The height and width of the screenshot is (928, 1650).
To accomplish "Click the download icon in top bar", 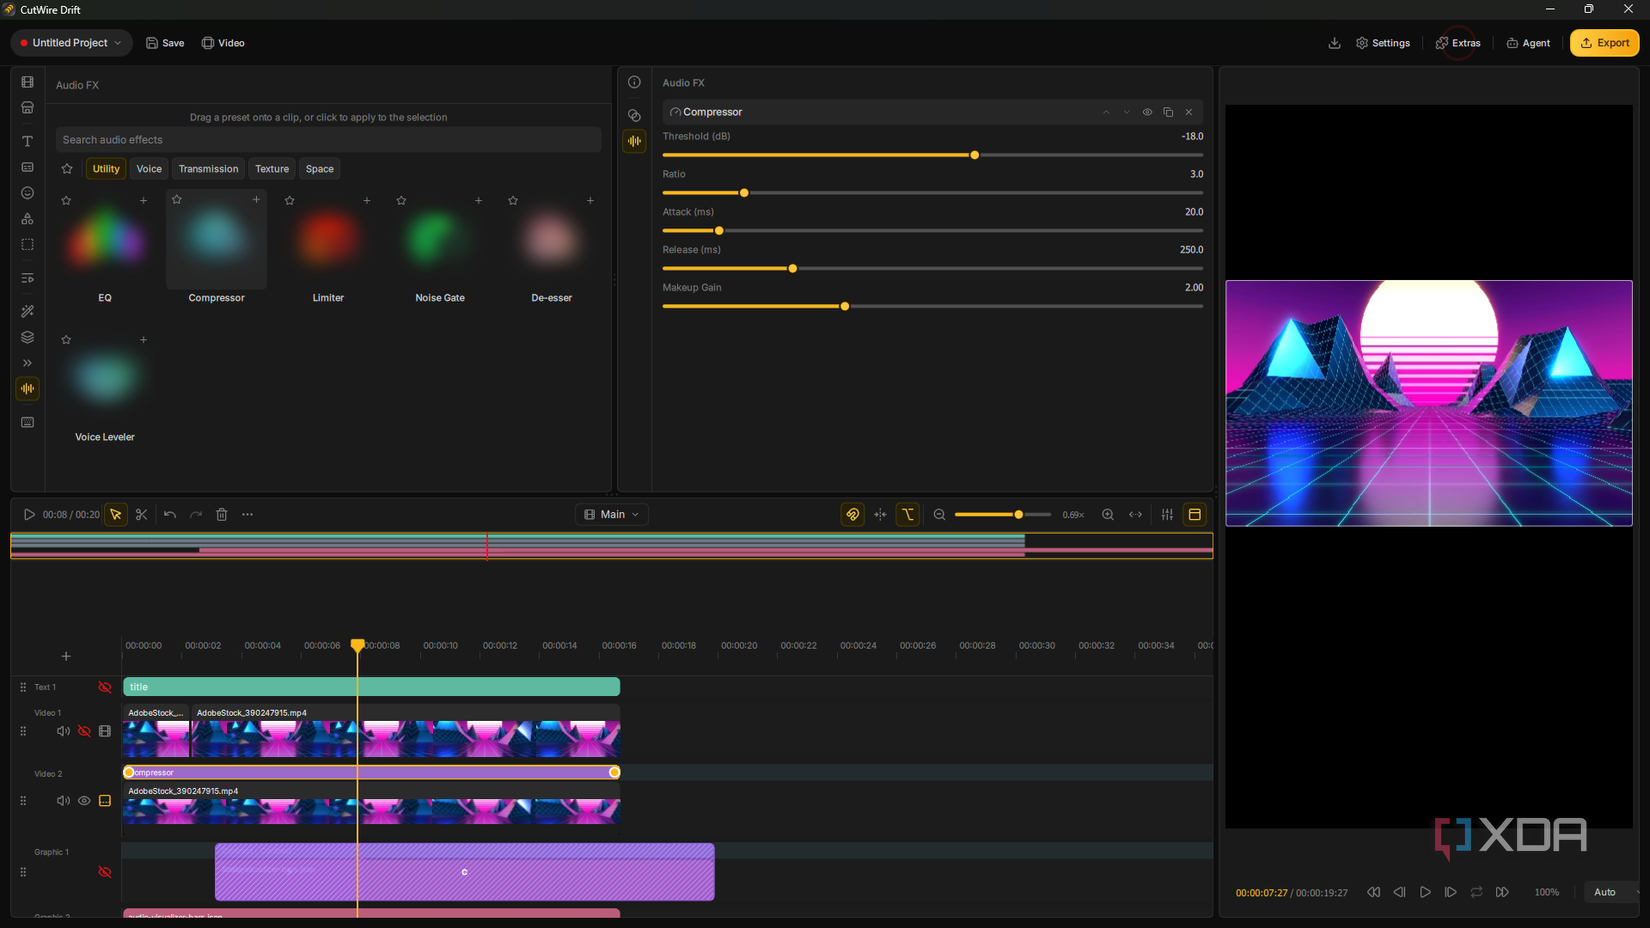I will tap(1334, 43).
